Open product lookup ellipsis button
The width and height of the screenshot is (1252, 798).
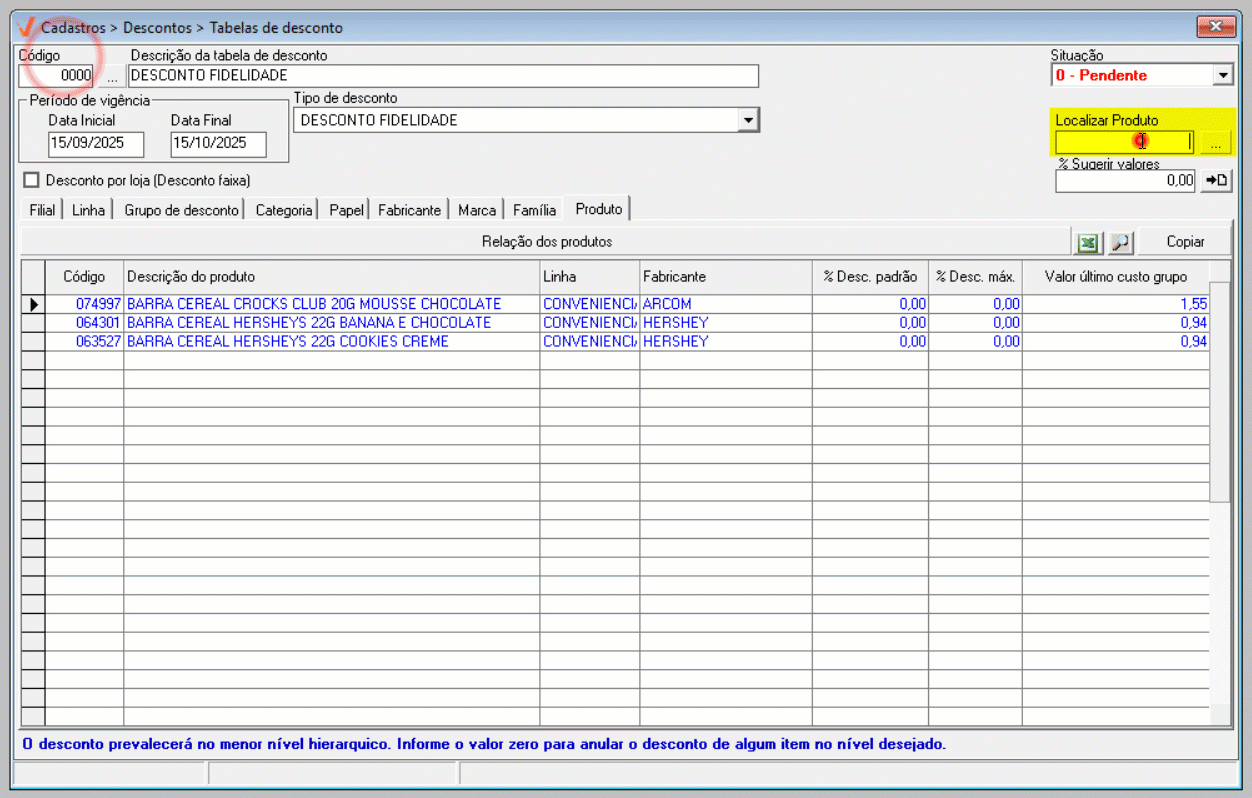click(1216, 143)
